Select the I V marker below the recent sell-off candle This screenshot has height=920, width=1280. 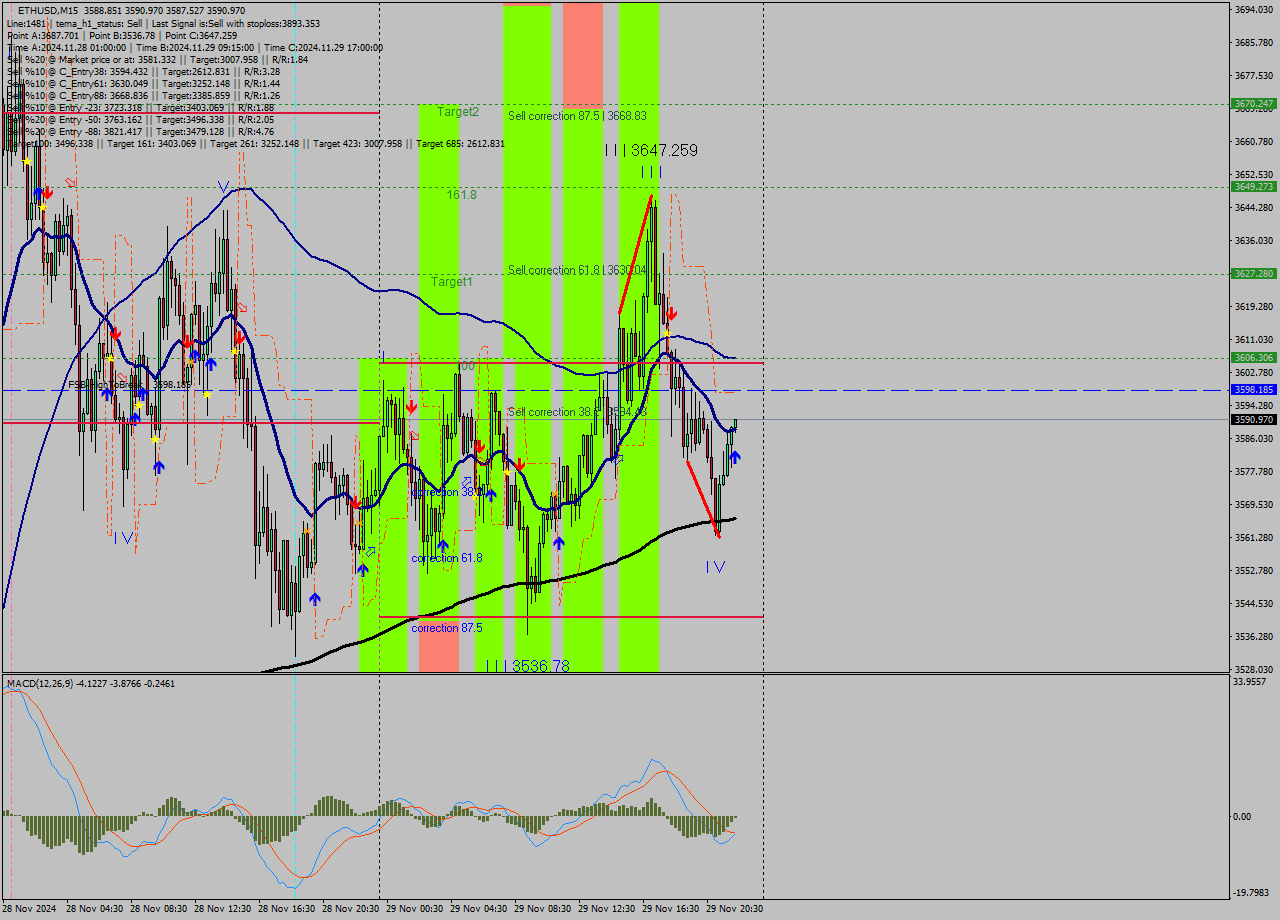coord(715,568)
